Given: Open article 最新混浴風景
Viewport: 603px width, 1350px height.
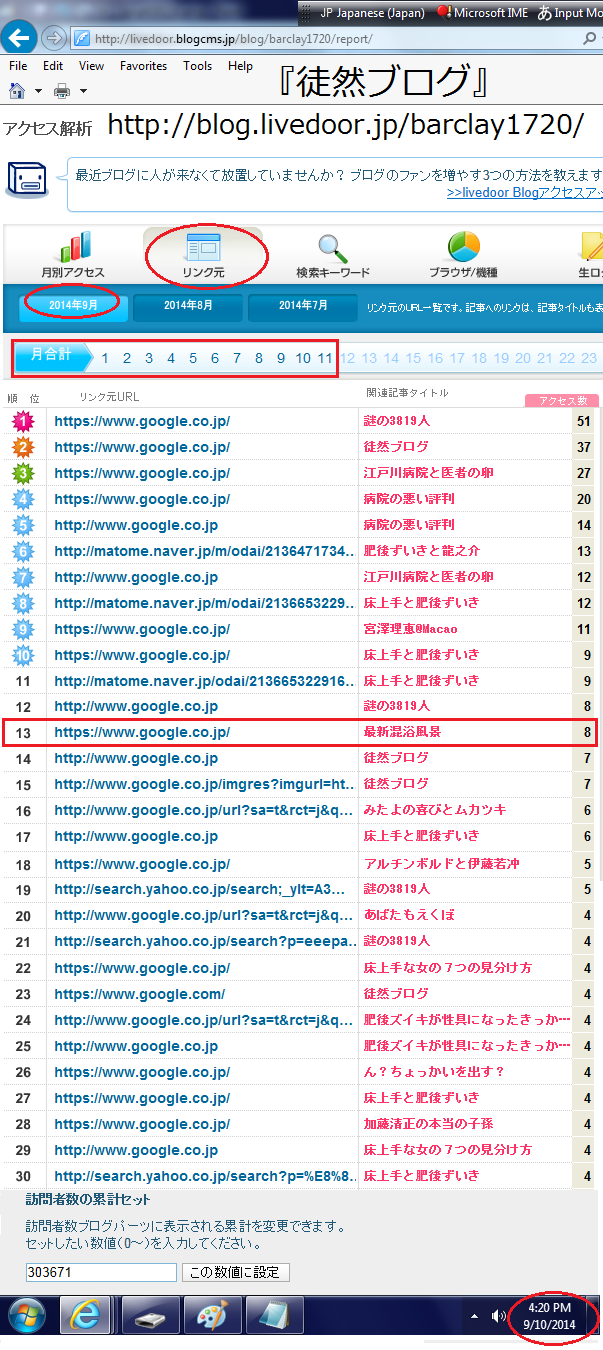Looking at the screenshot, I should click(402, 732).
